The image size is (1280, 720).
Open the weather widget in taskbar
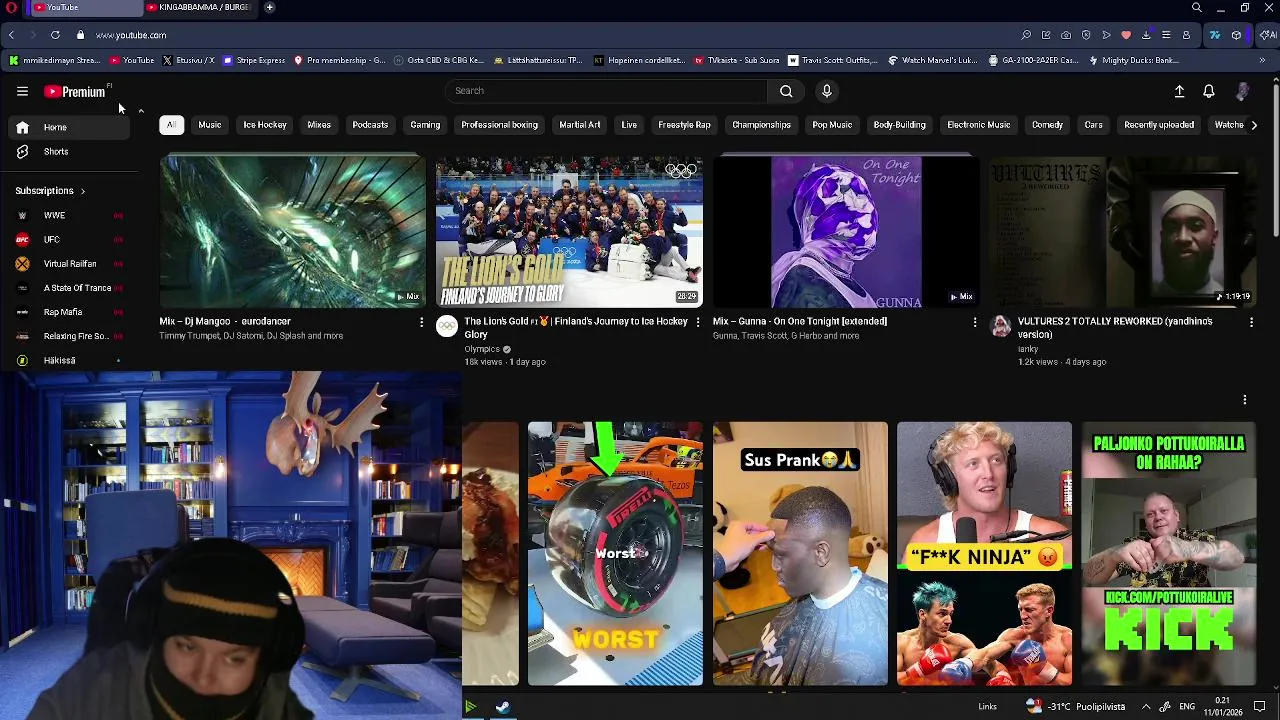point(1074,707)
